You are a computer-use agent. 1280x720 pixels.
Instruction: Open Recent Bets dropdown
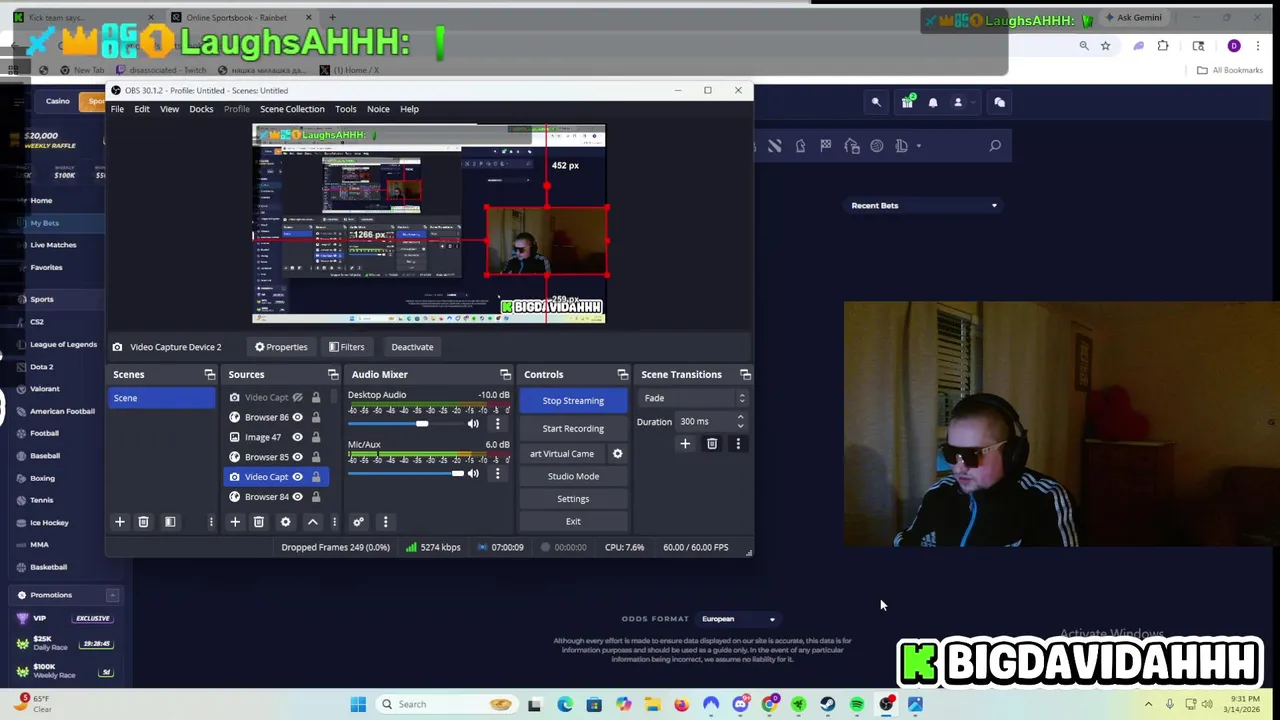tap(924, 206)
